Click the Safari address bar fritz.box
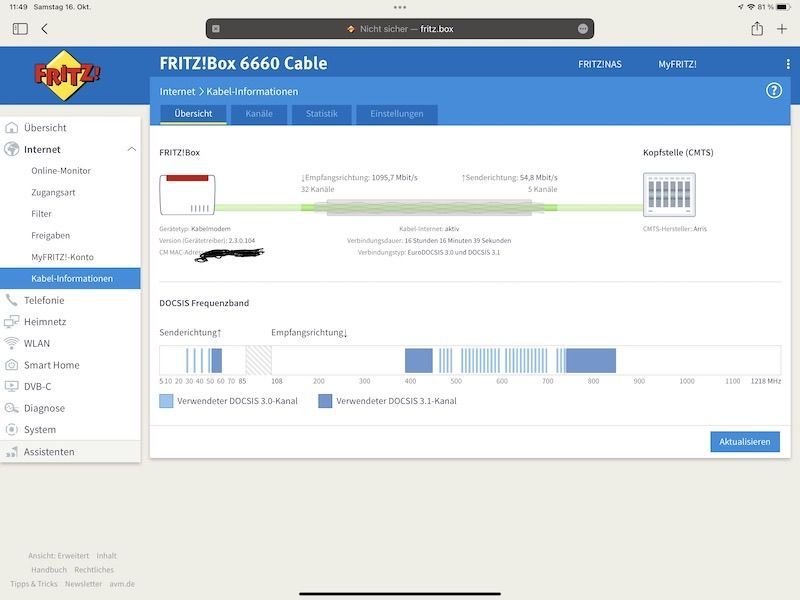This screenshot has height=600, width=800. point(399,29)
